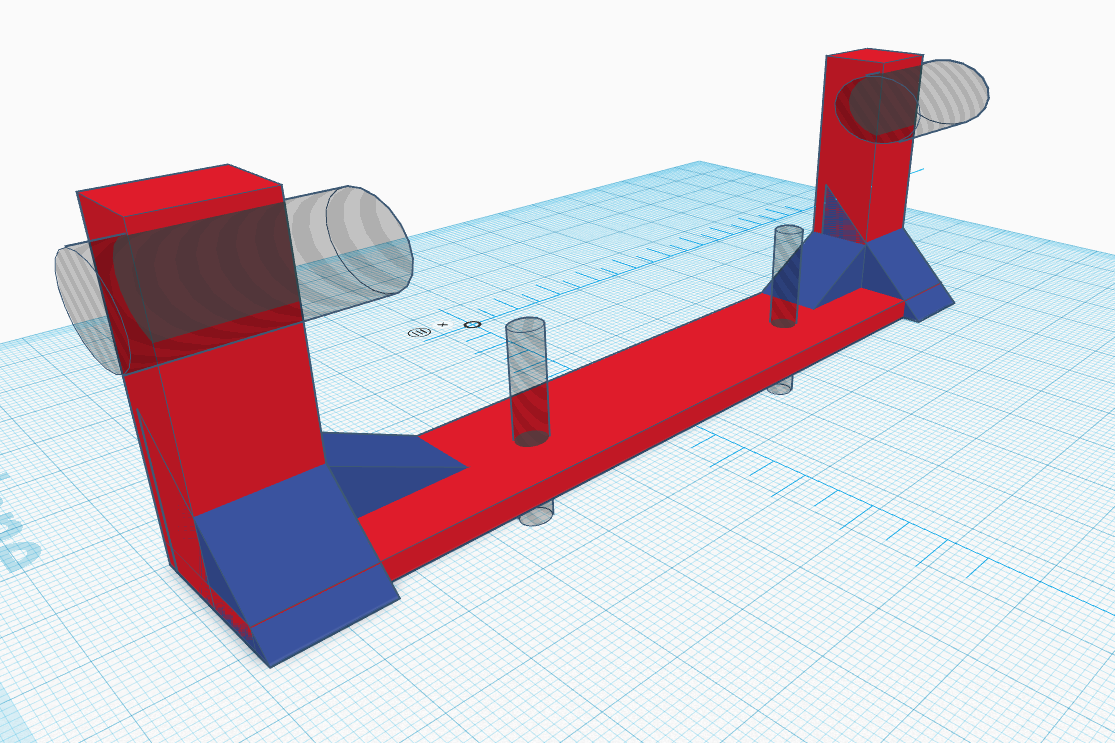Click the workplane watermark text at left edge
1115x743 pixels.
click(x=18, y=526)
